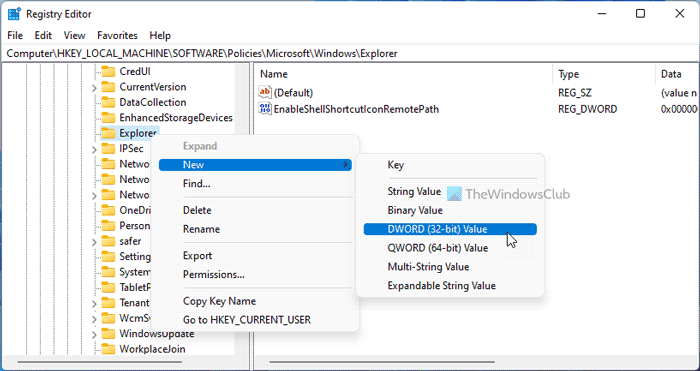Viewport: 700px width, 371px height.
Task: Open the Favorites menu
Action: (x=117, y=35)
